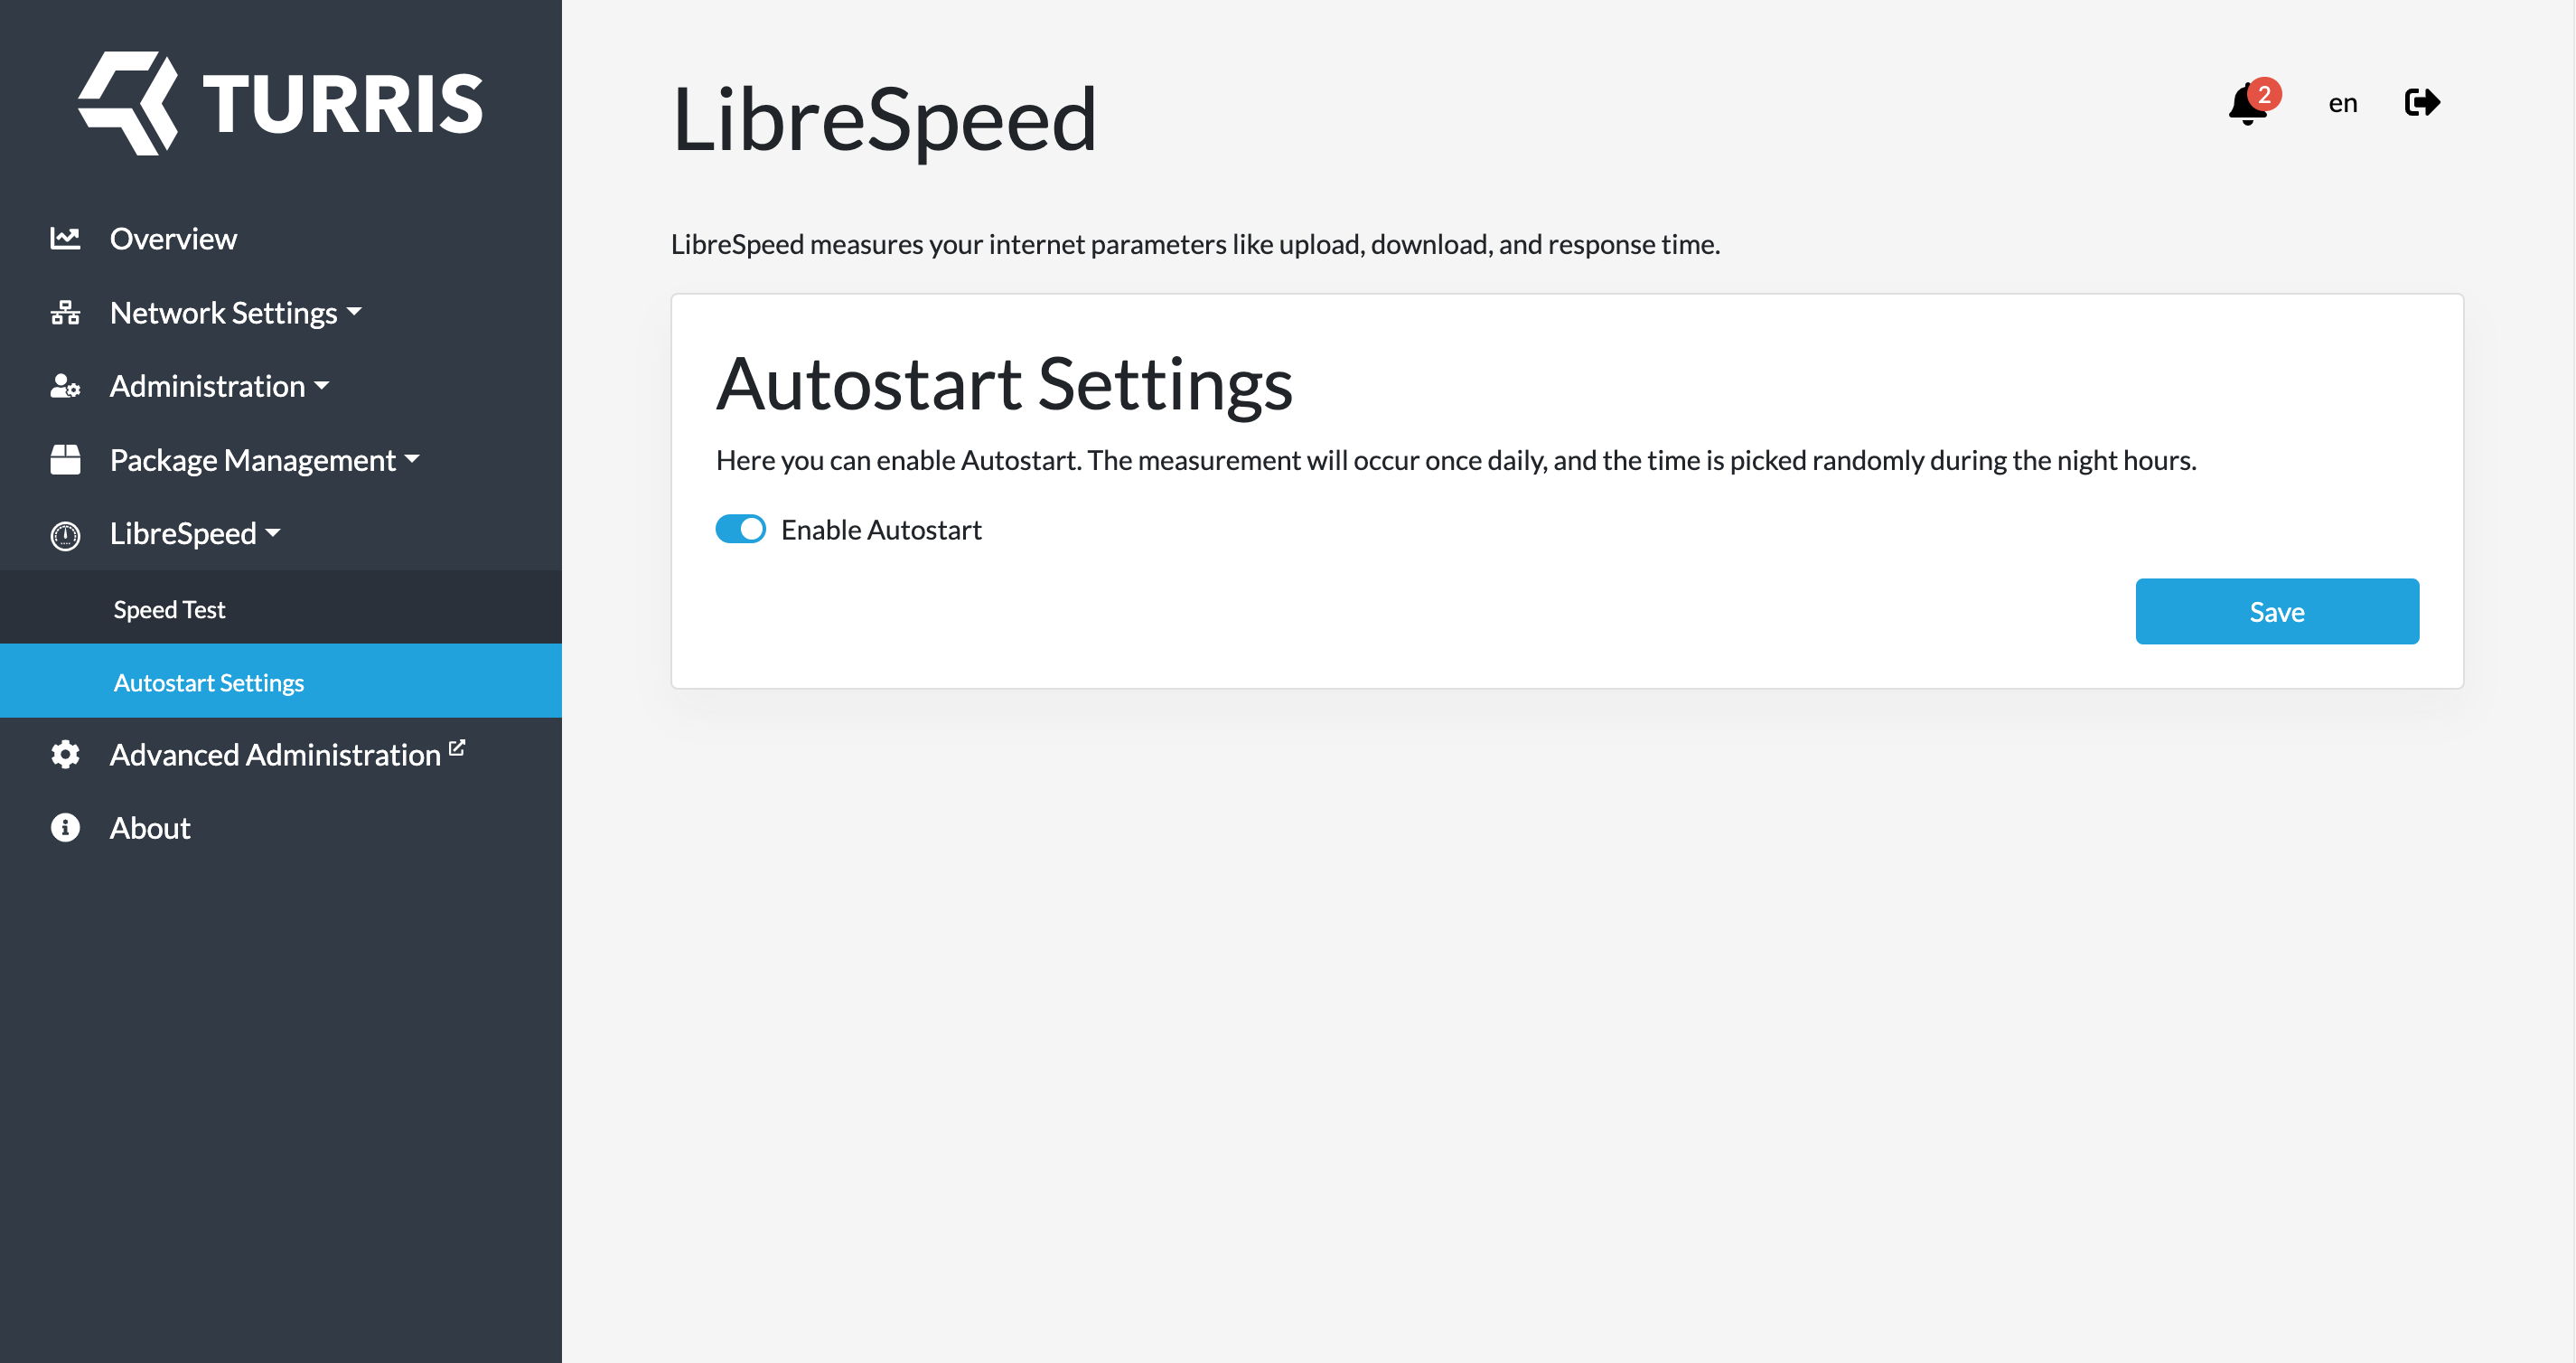Disable the Enable Autostart switch
The image size is (2576, 1363).
[741, 529]
